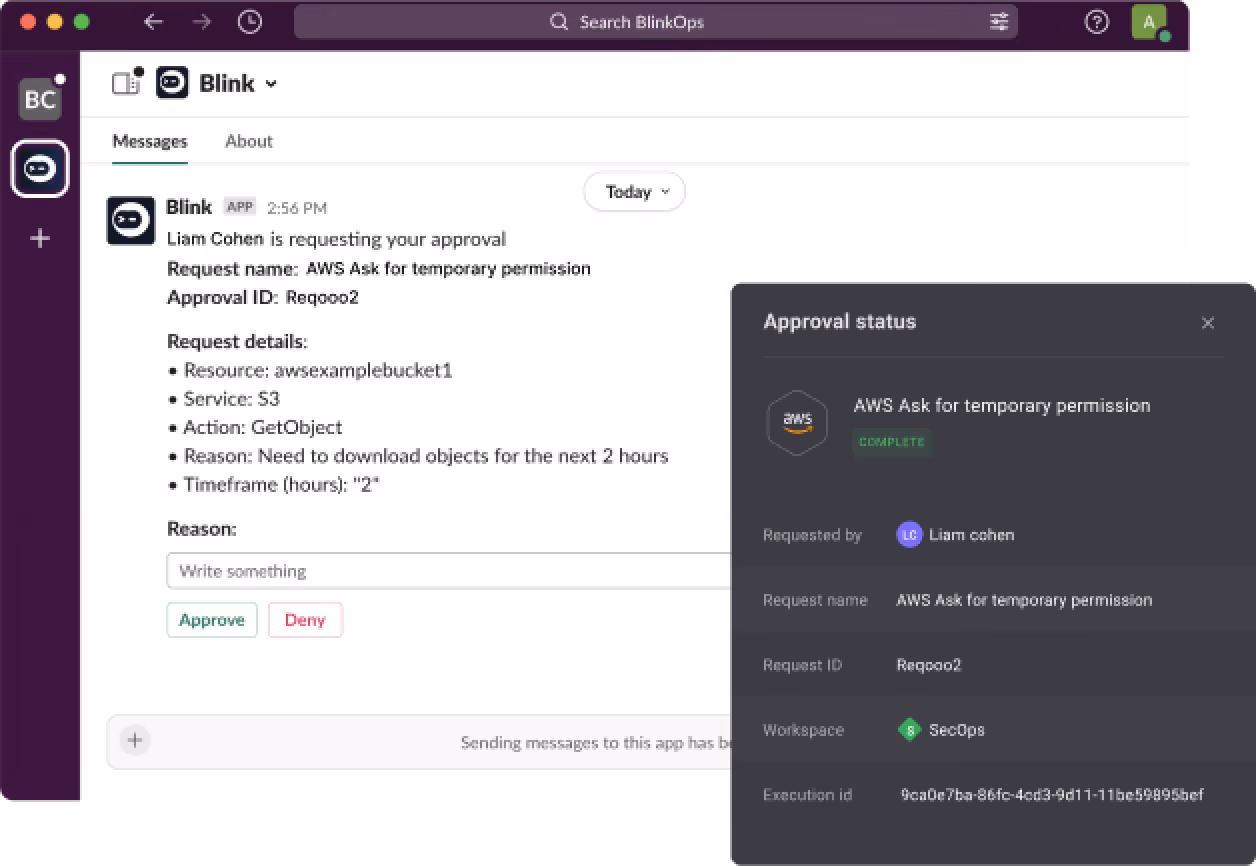Click the plus attachment icon in composer

(x=135, y=740)
